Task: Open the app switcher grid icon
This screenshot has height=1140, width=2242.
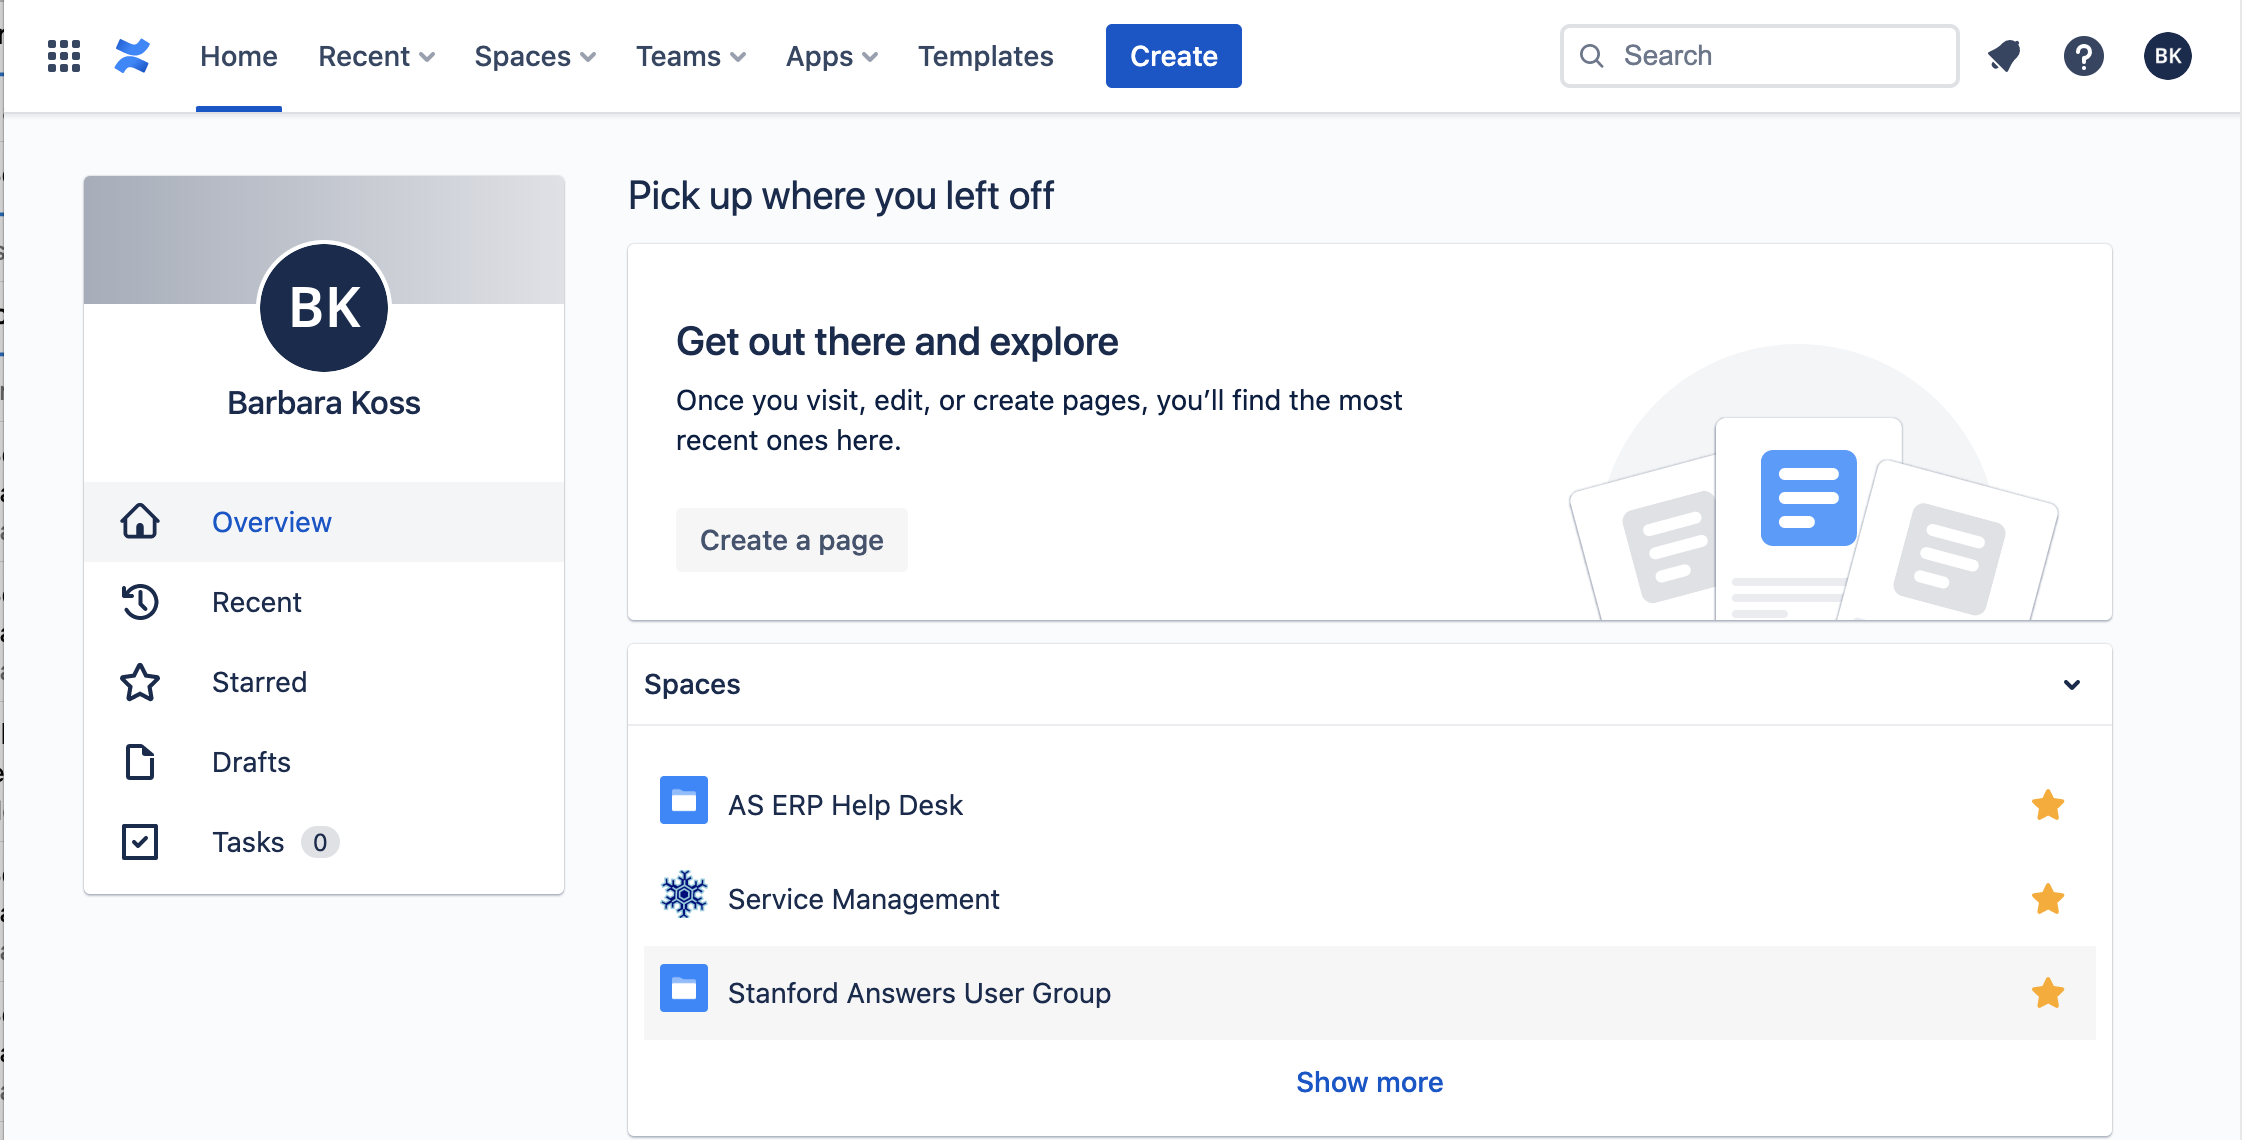Action: 64,56
